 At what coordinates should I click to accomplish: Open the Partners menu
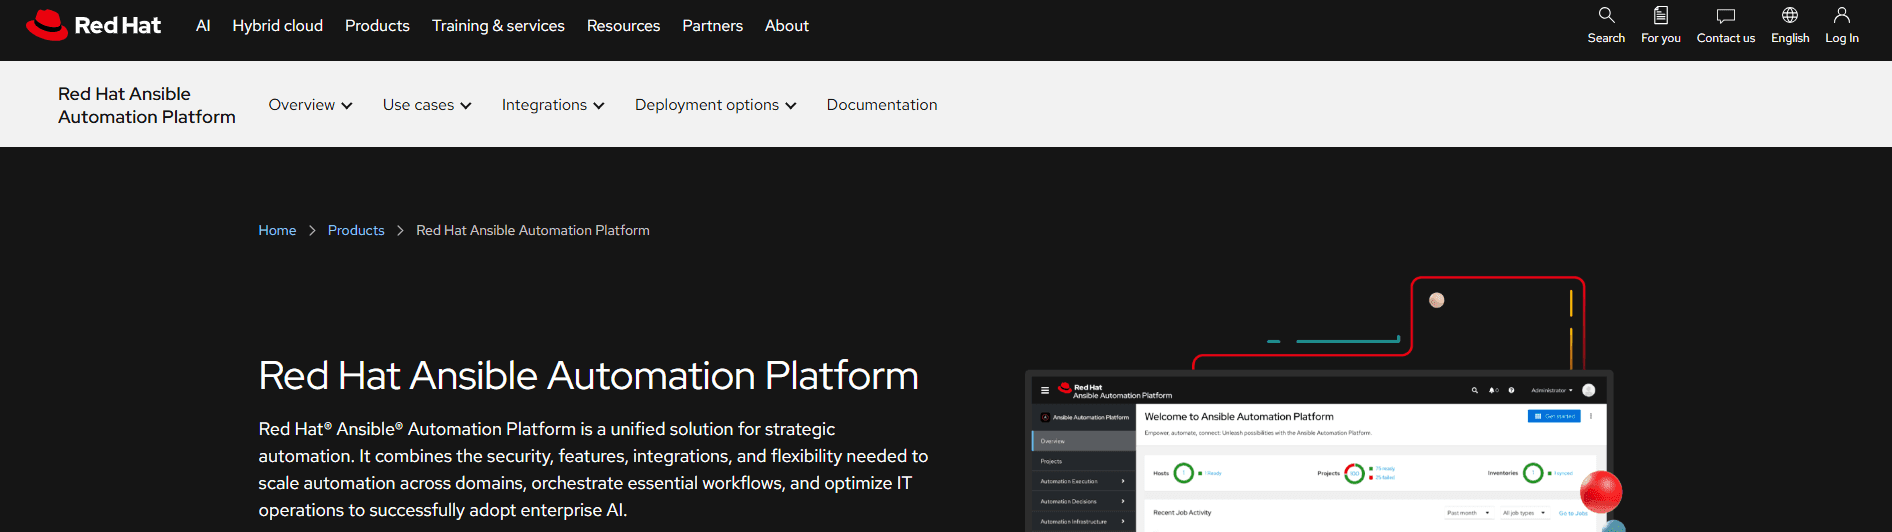click(712, 26)
